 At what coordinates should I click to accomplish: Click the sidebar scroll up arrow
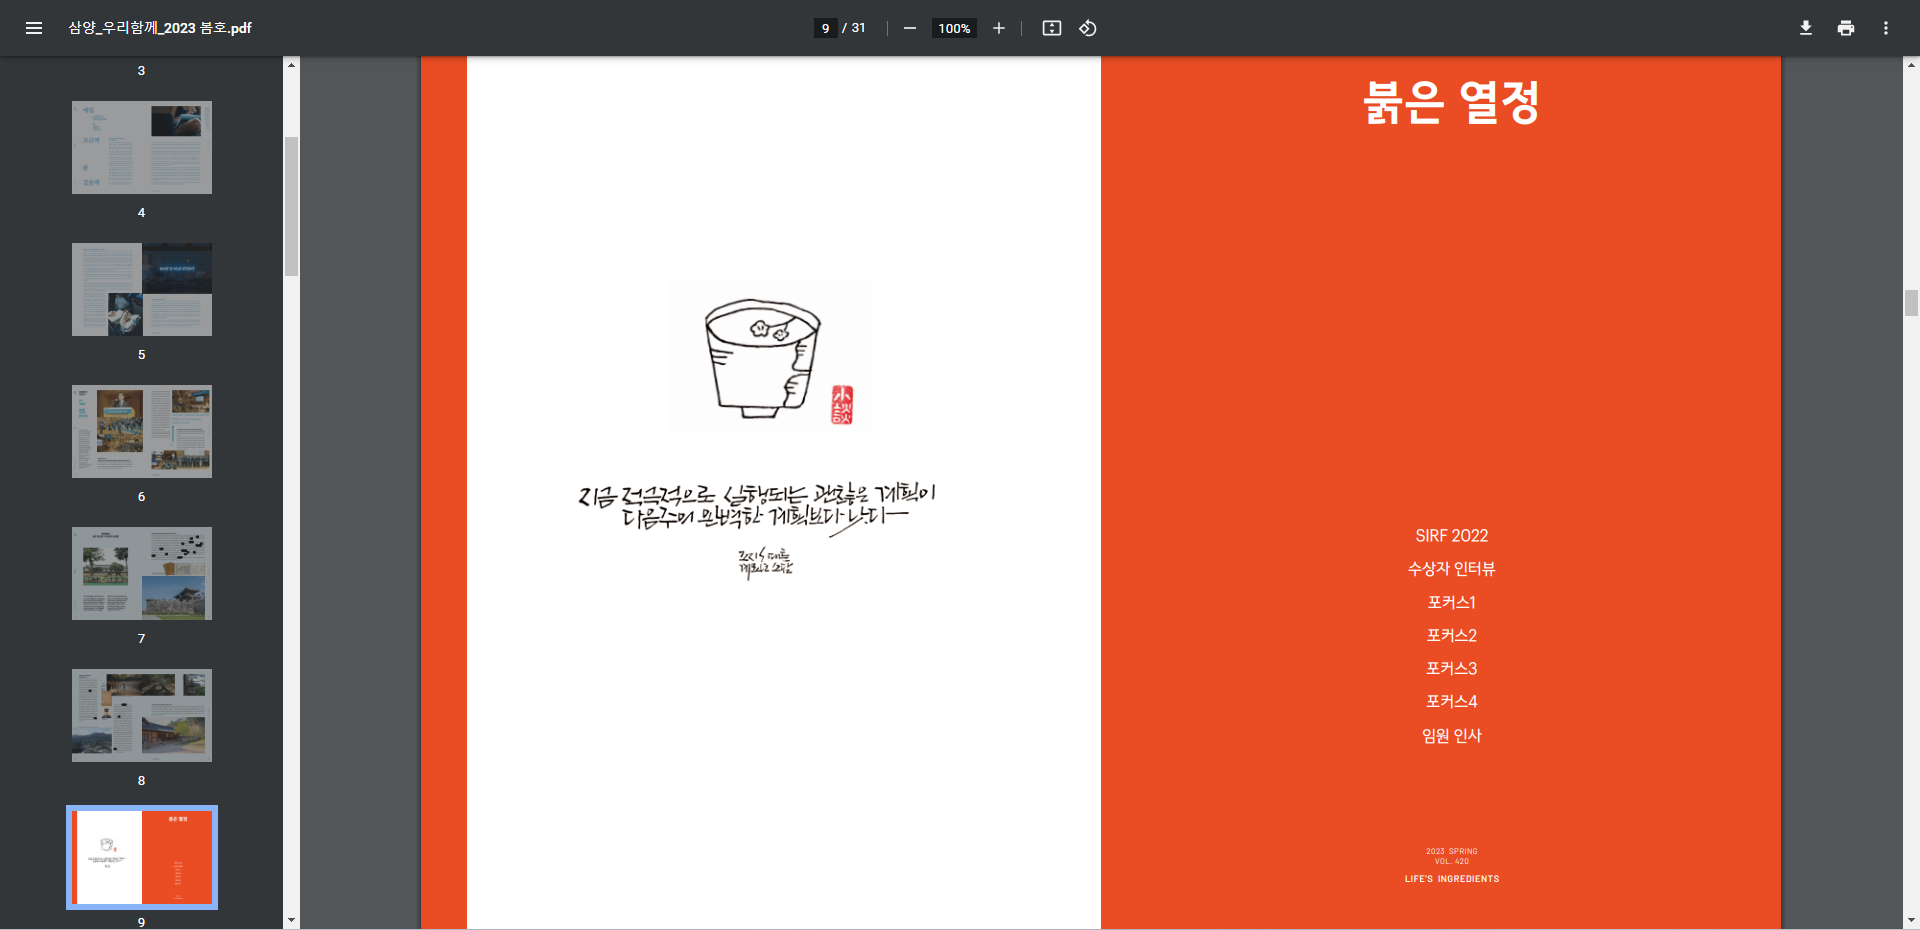click(291, 65)
